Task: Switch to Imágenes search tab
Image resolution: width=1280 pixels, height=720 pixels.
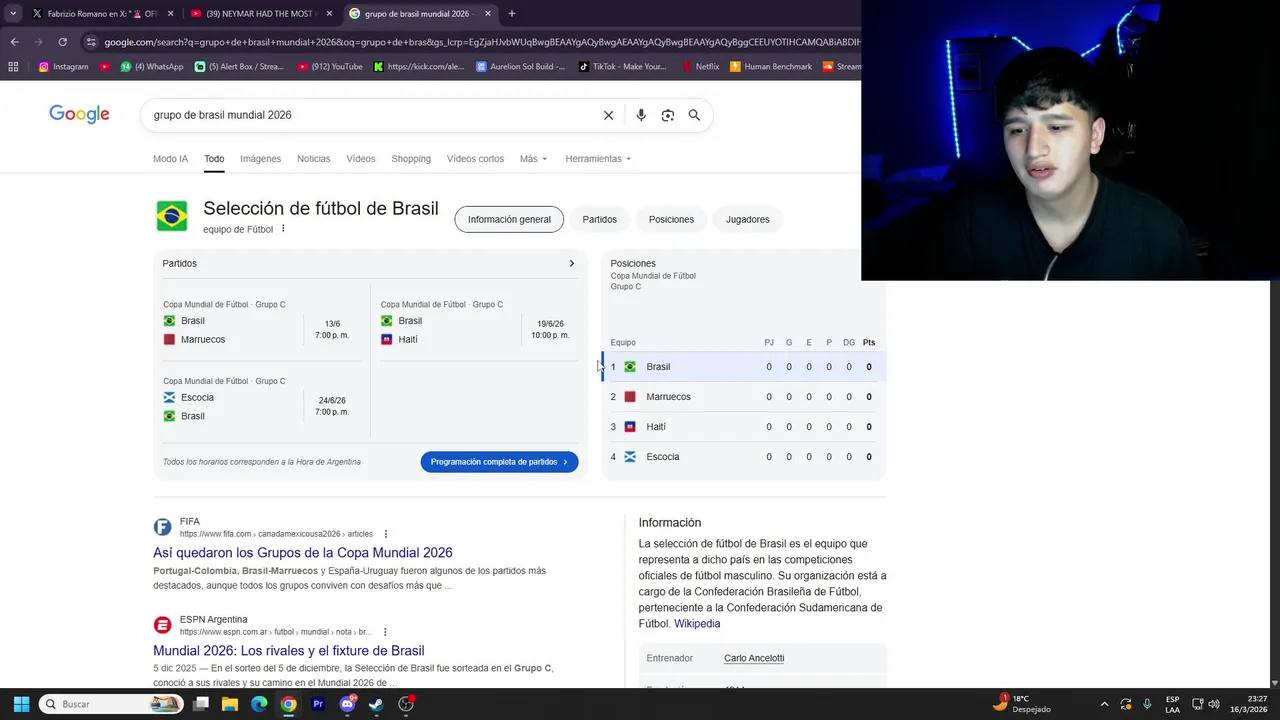Action: tap(260, 159)
